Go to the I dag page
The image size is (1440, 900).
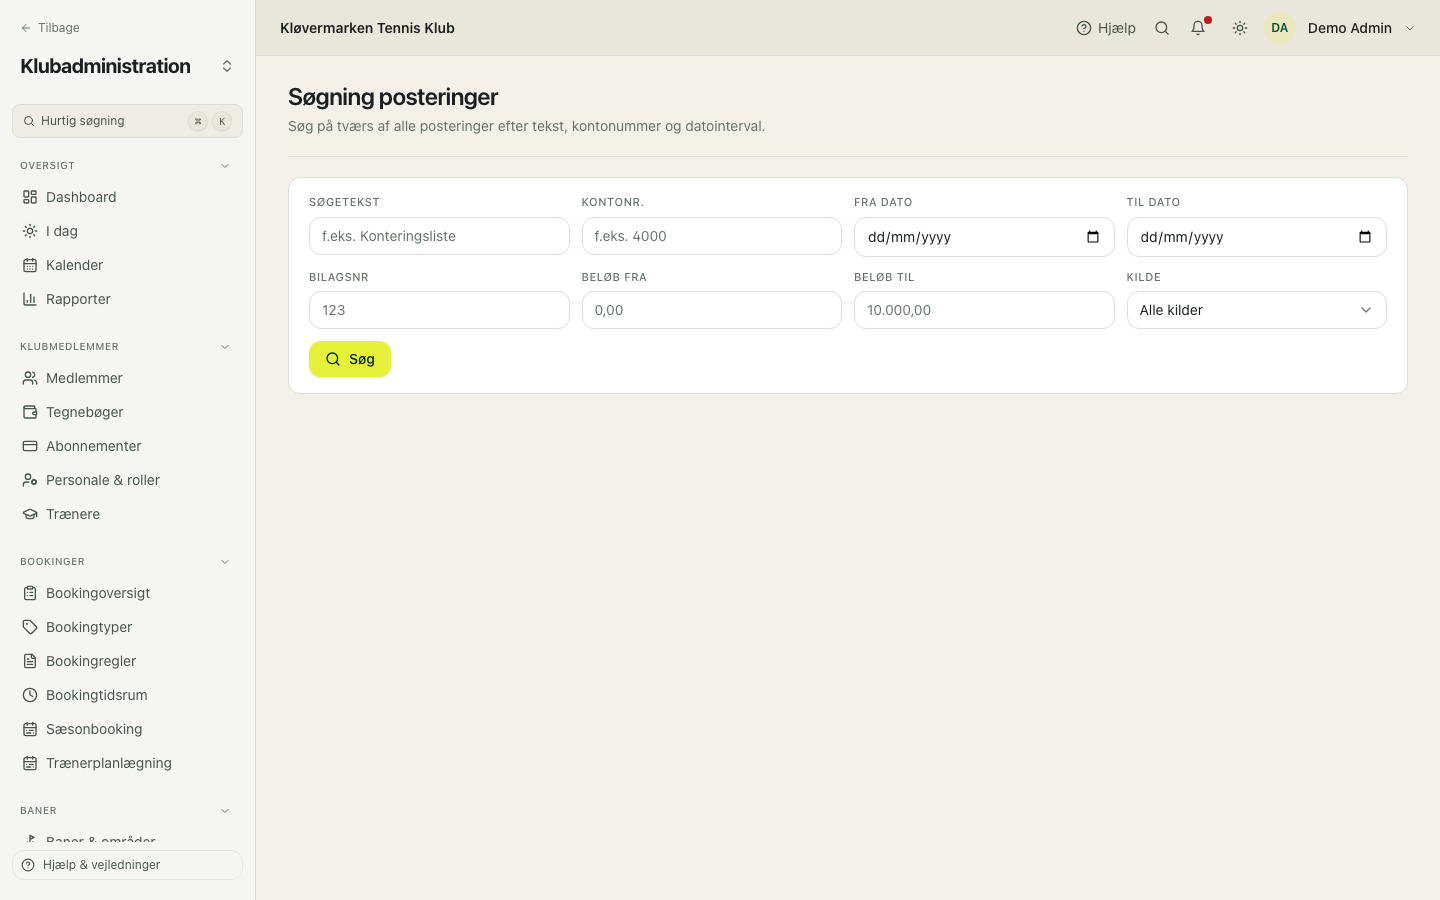coord(127,231)
